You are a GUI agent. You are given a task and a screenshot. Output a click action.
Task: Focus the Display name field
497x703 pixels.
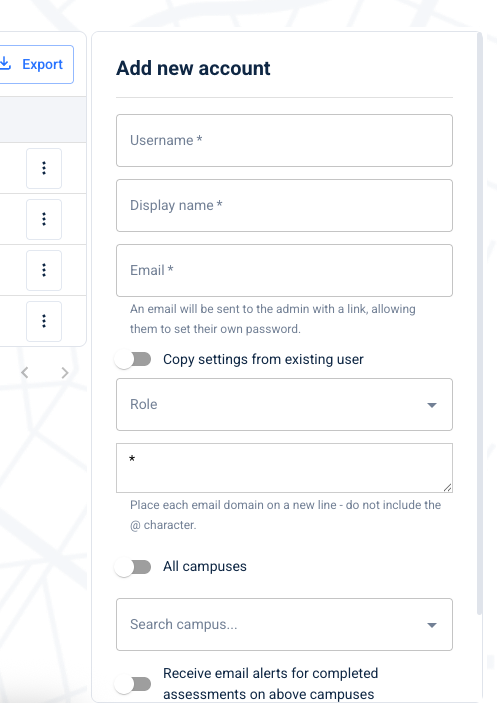pyautogui.click(x=284, y=205)
